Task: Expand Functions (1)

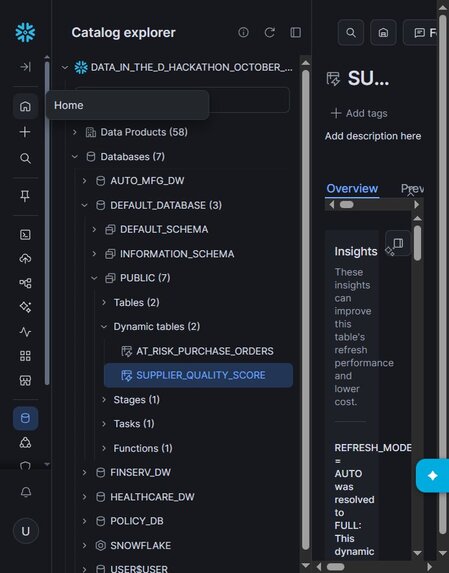Action: coord(104,448)
